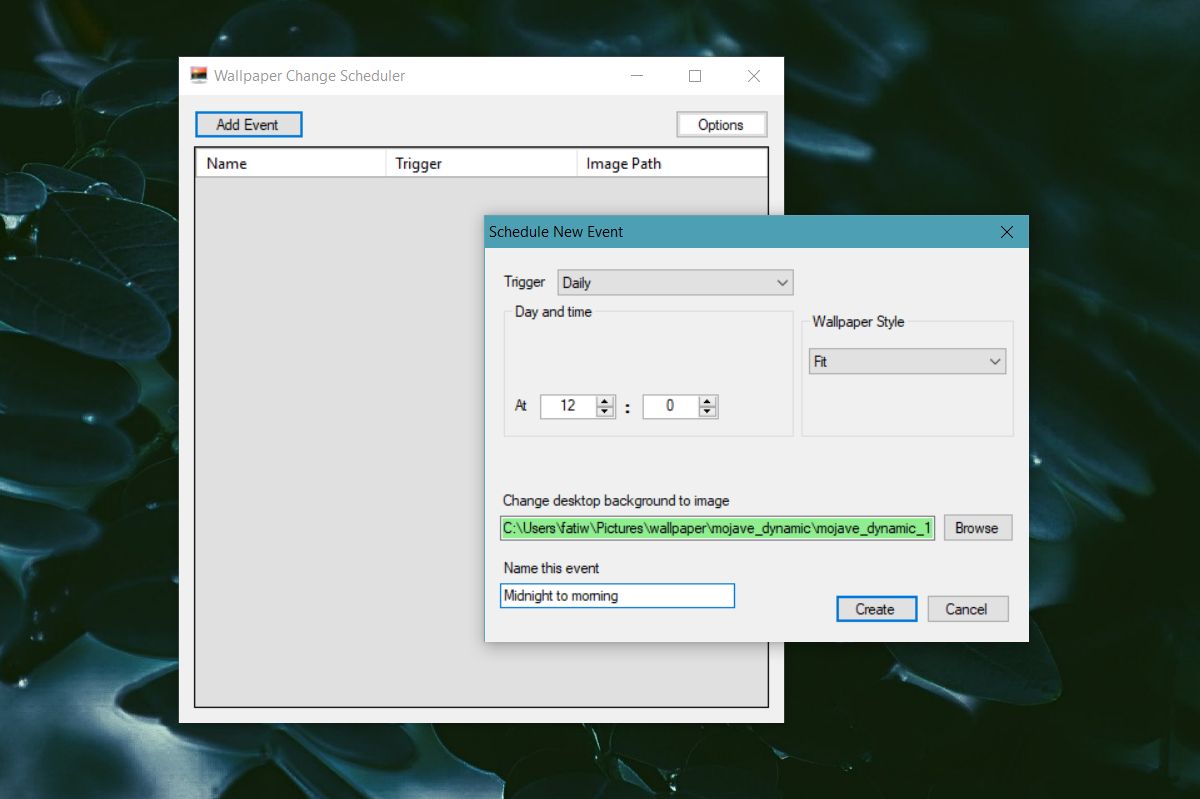1200x799 pixels.
Task: Close the Schedule New Event dialog
Action: (x=1007, y=232)
